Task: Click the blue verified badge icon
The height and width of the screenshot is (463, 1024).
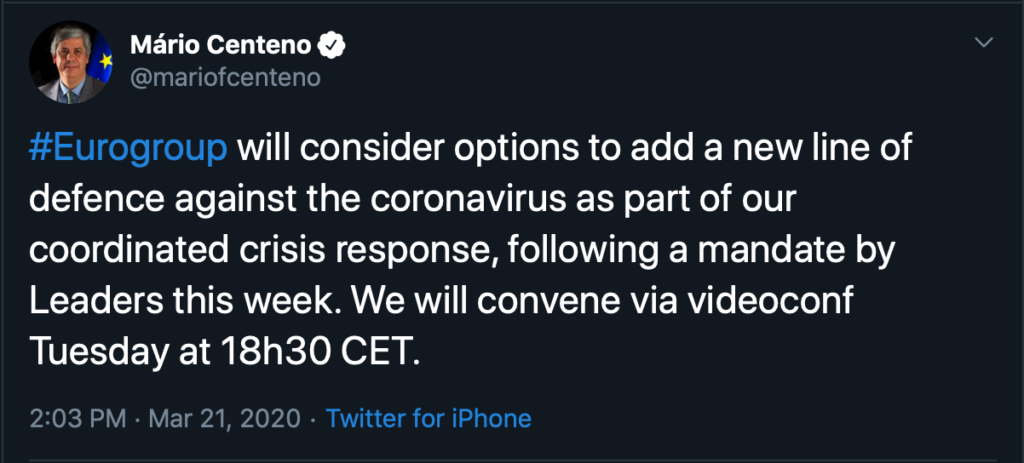Action: click(x=332, y=45)
